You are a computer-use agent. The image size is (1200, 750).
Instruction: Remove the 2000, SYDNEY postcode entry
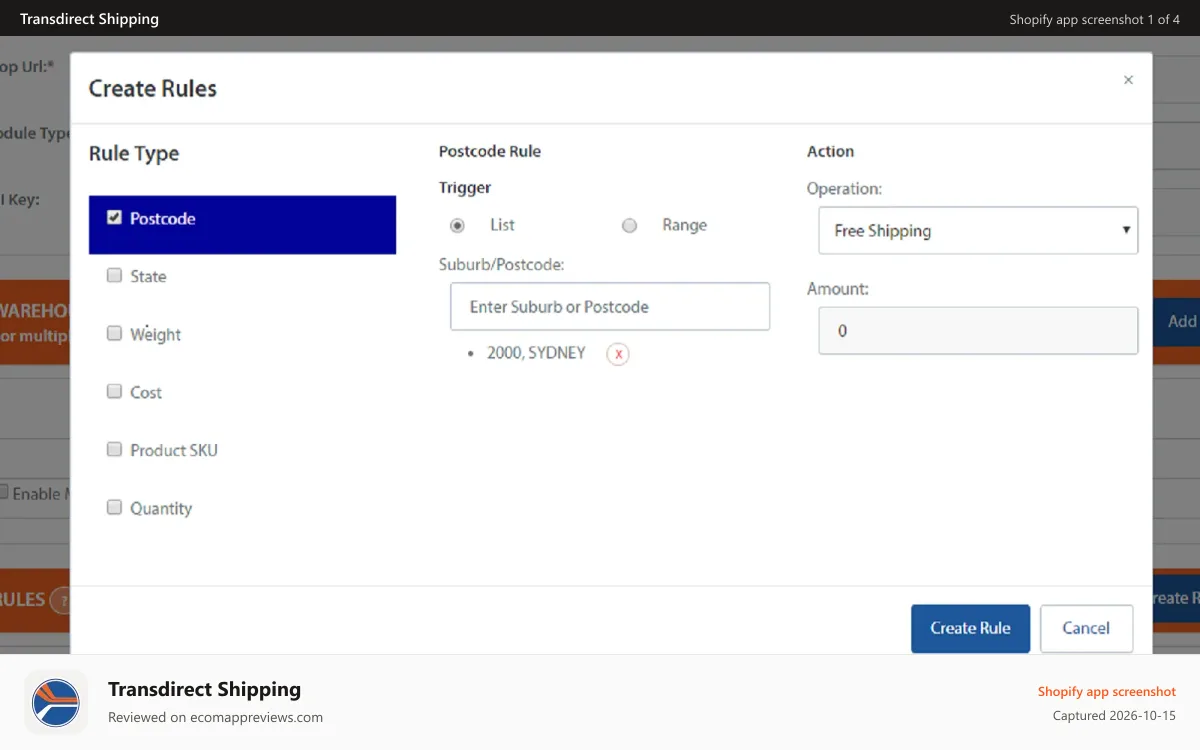(618, 354)
